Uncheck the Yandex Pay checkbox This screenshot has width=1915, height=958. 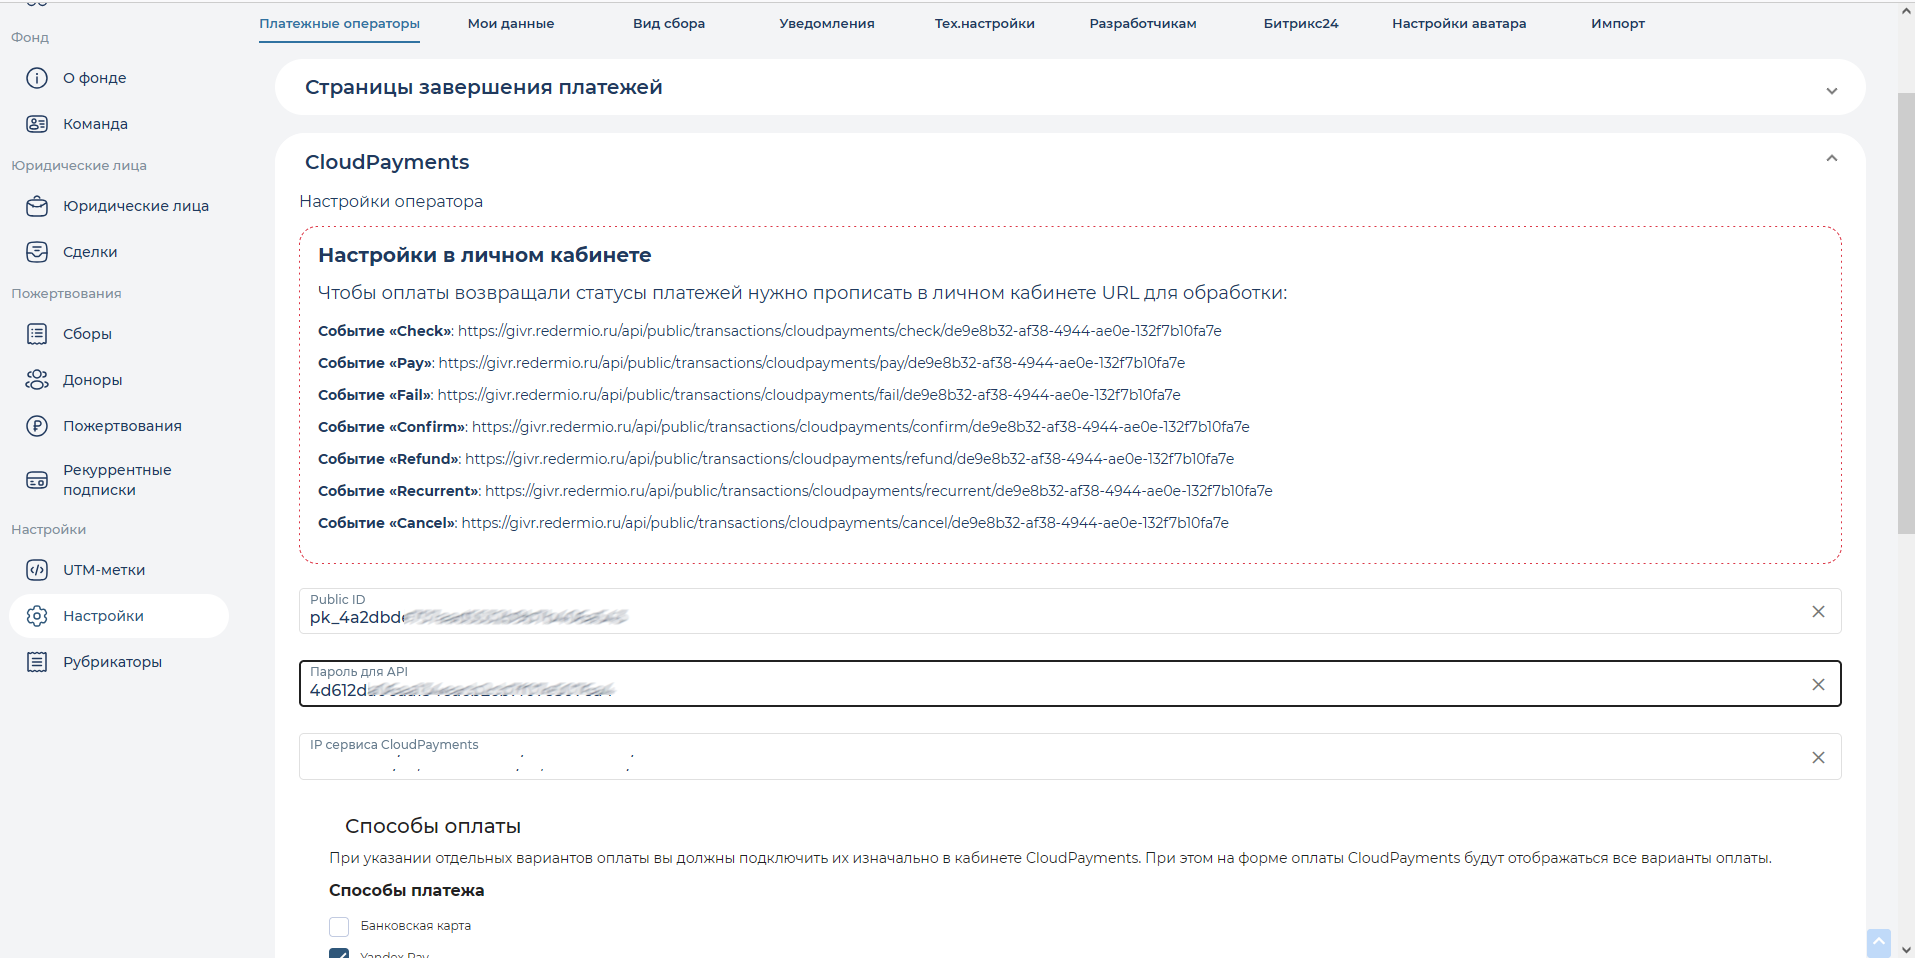click(339, 953)
